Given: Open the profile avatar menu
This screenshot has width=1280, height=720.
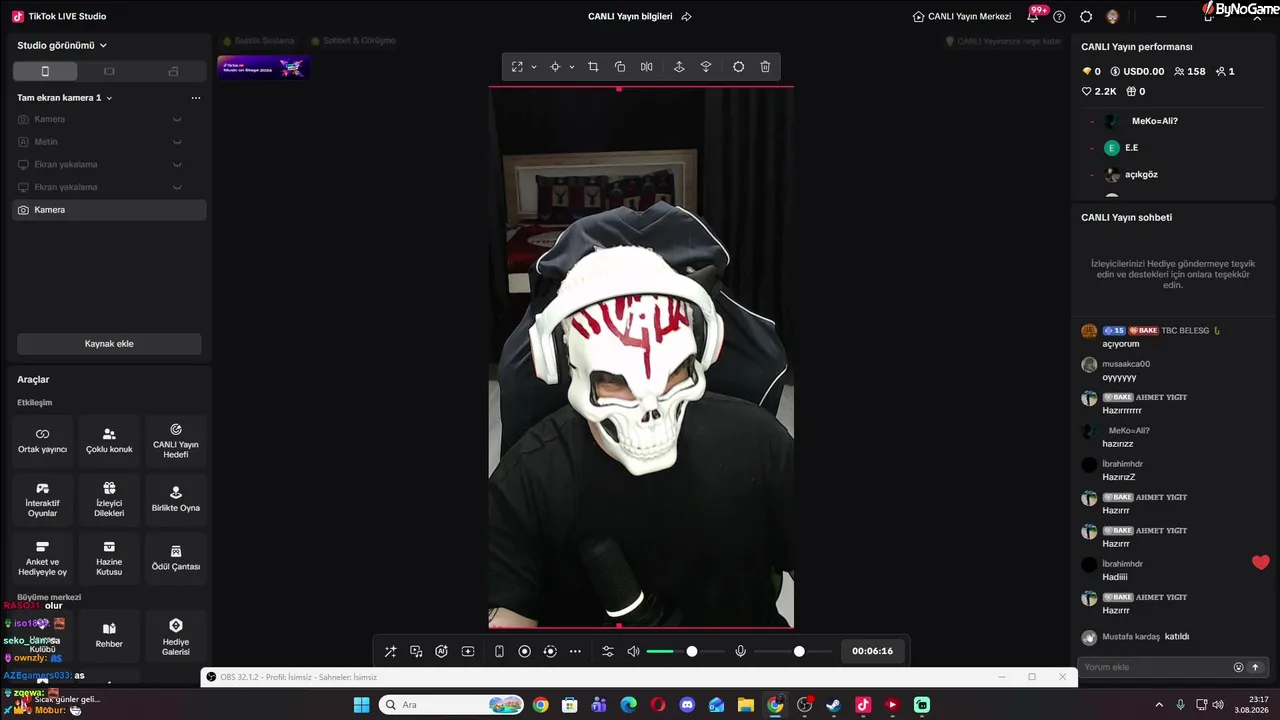Looking at the screenshot, I should click(x=1113, y=16).
